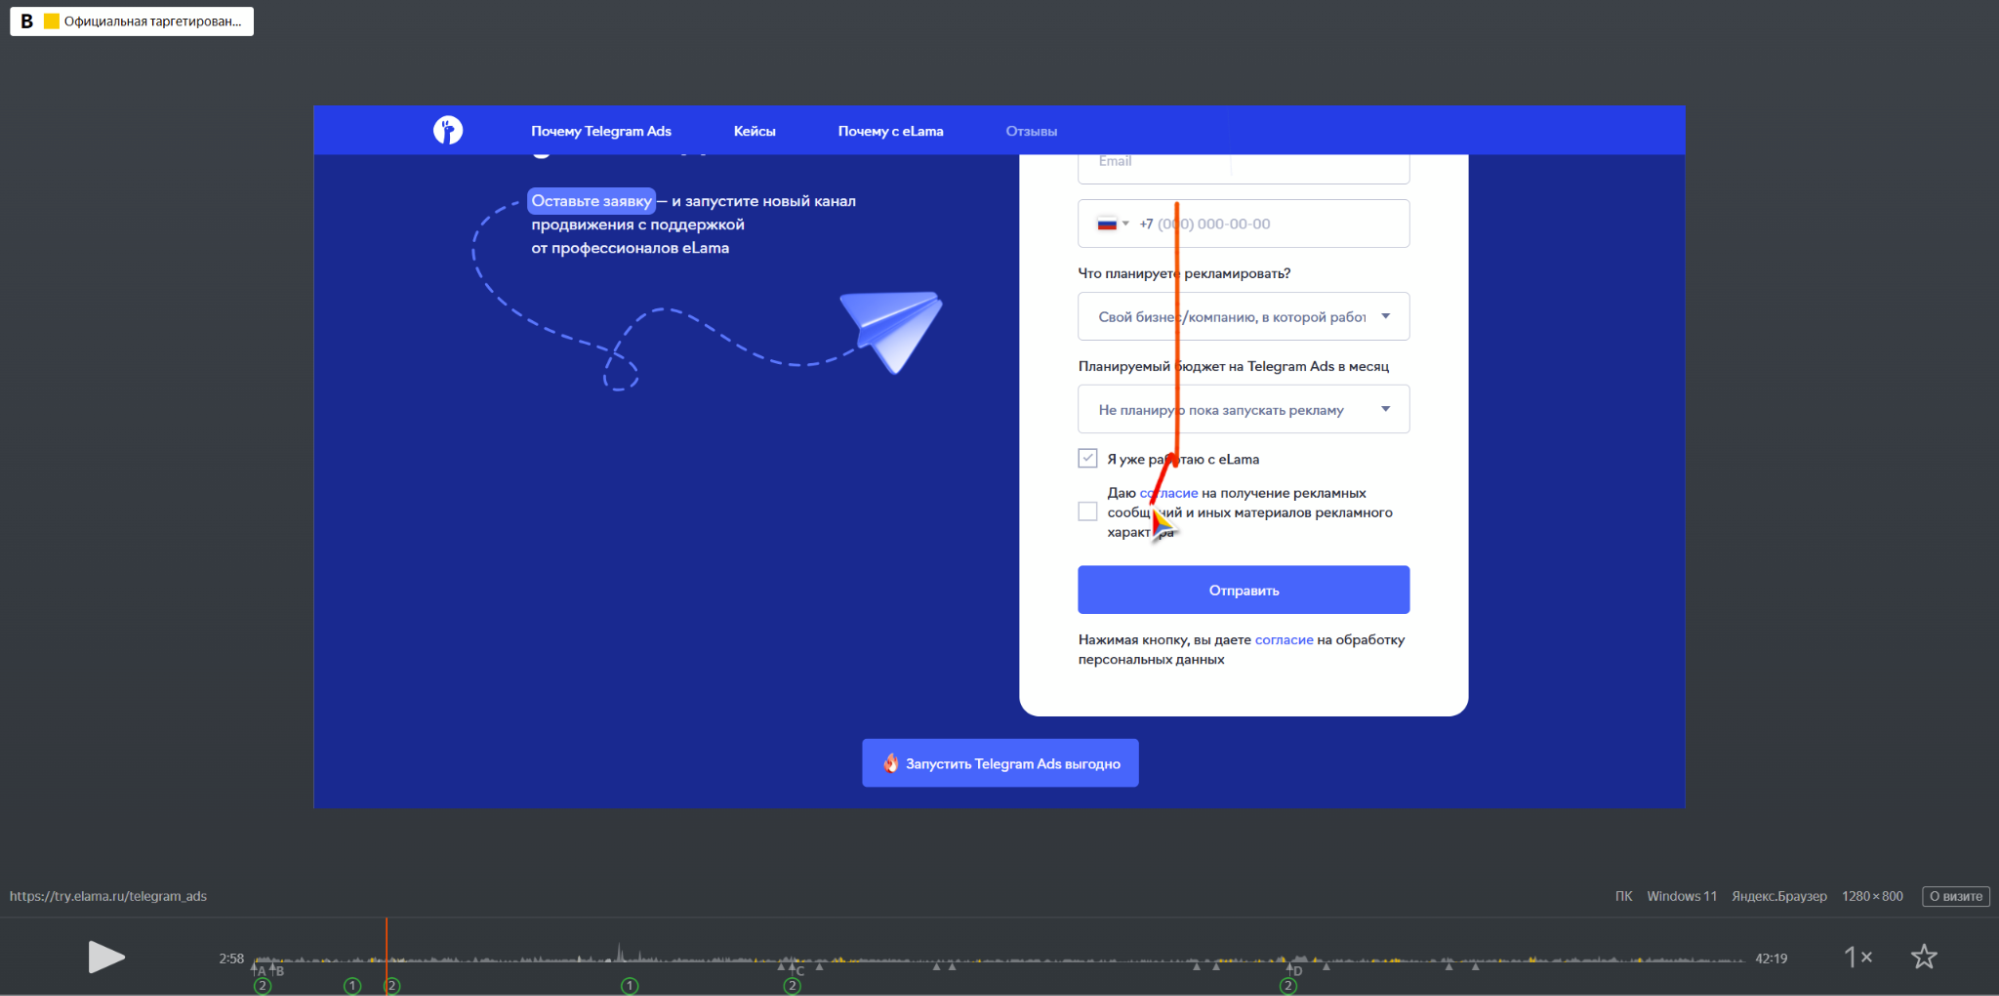The height and width of the screenshot is (996, 1999).
Task: Click the fire icon on the launch button
Action: click(890, 763)
